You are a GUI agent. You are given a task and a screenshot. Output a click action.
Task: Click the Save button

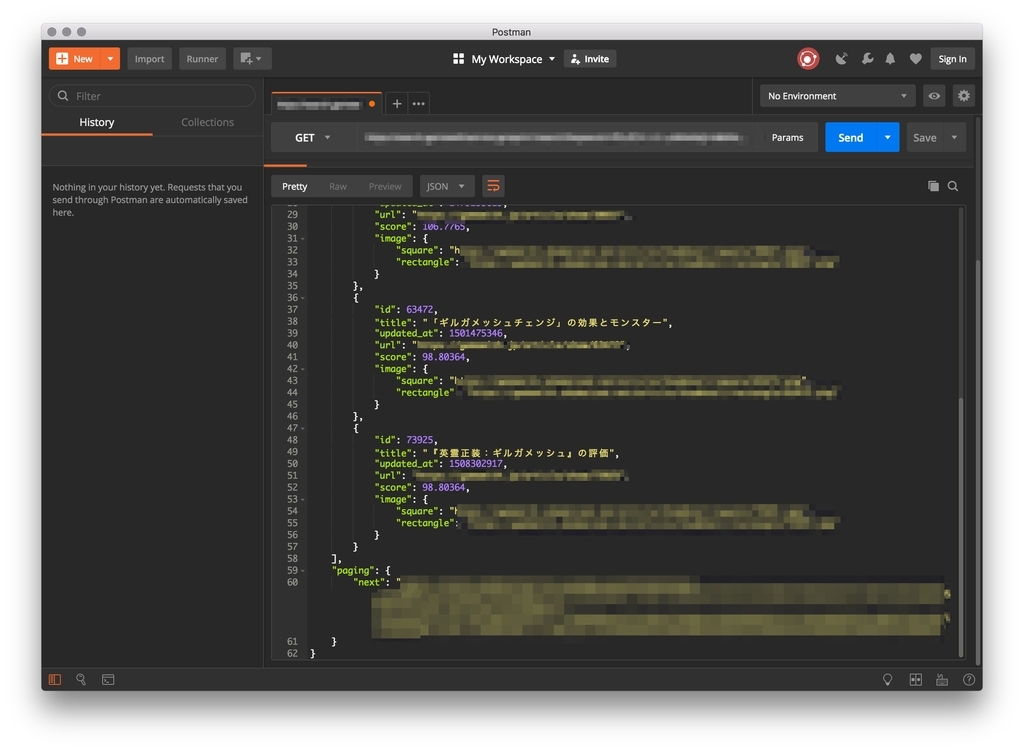click(x=925, y=137)
